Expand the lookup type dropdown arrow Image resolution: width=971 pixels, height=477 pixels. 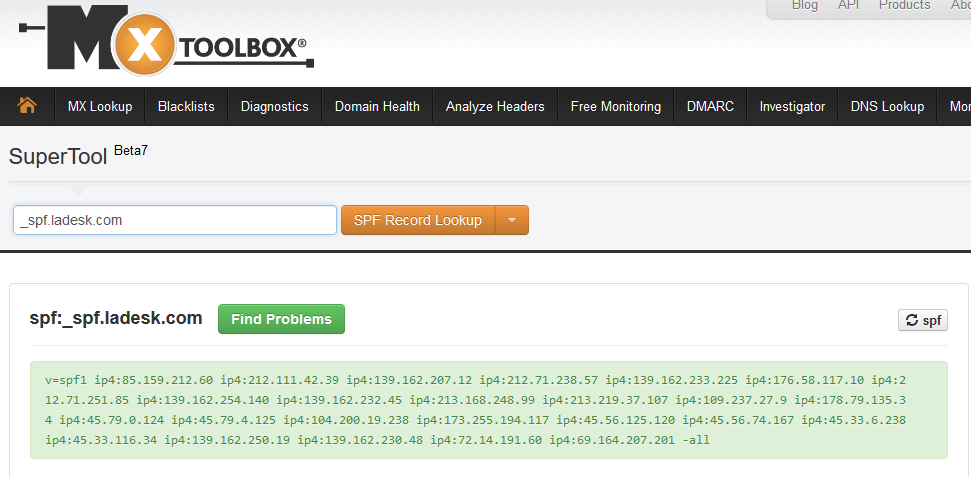pyautogui.click(x=512, y=220)
